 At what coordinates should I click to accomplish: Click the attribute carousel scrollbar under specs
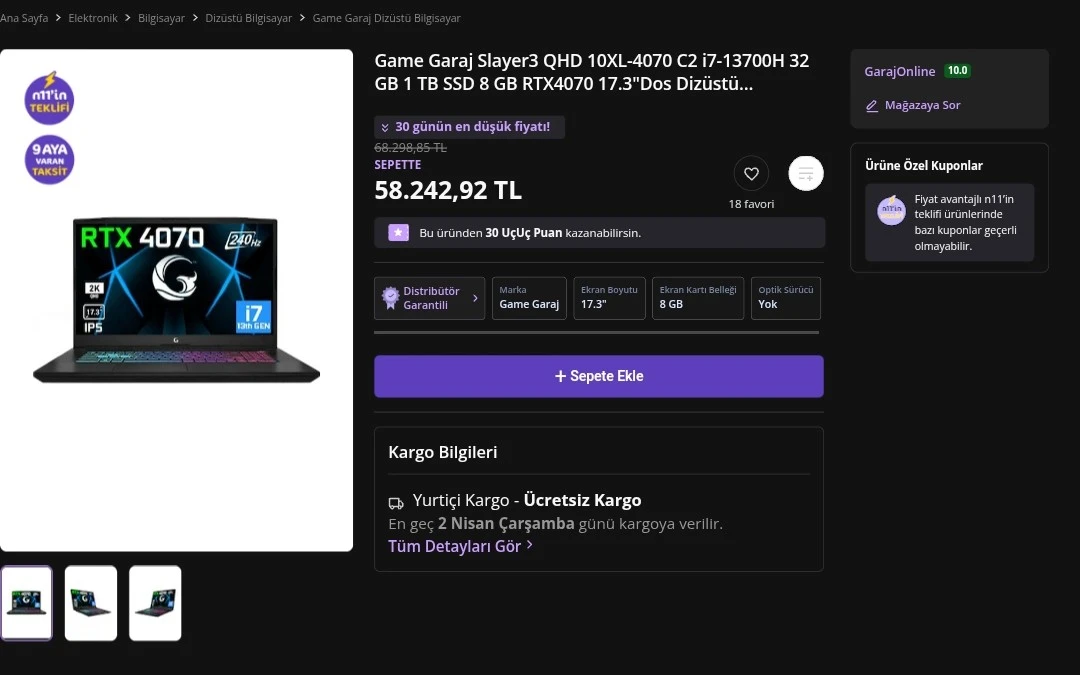[596, 333]
